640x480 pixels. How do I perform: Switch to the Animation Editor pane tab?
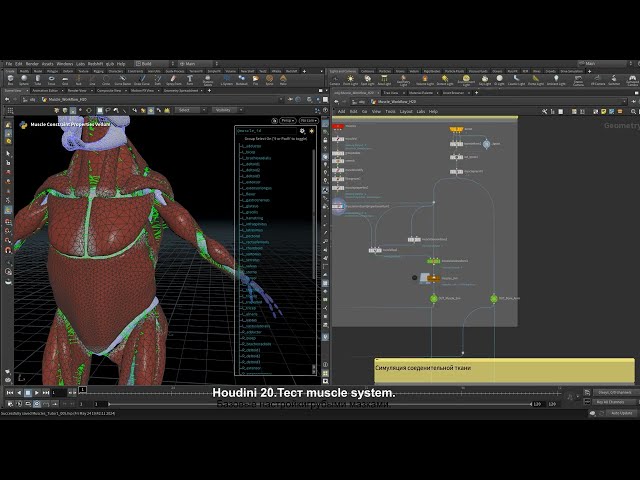click(x=45, y=91)
